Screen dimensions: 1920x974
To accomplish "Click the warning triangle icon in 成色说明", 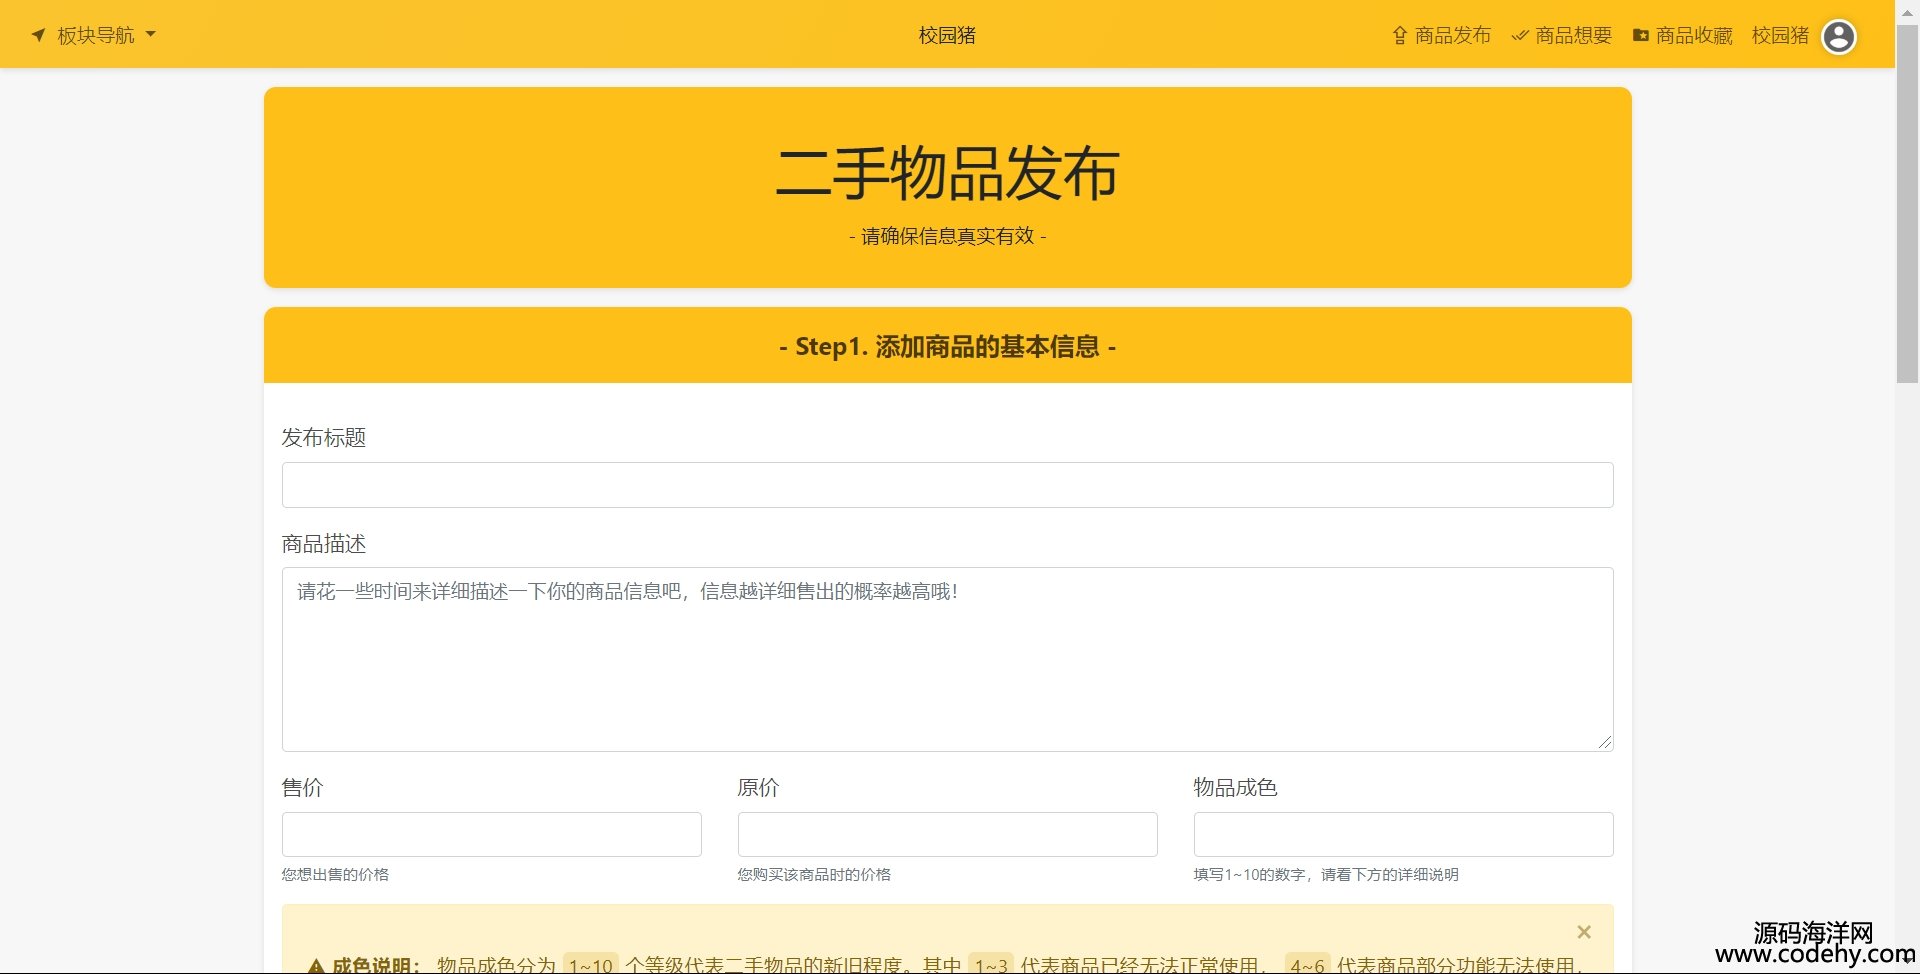I will [x=316, y=965].
